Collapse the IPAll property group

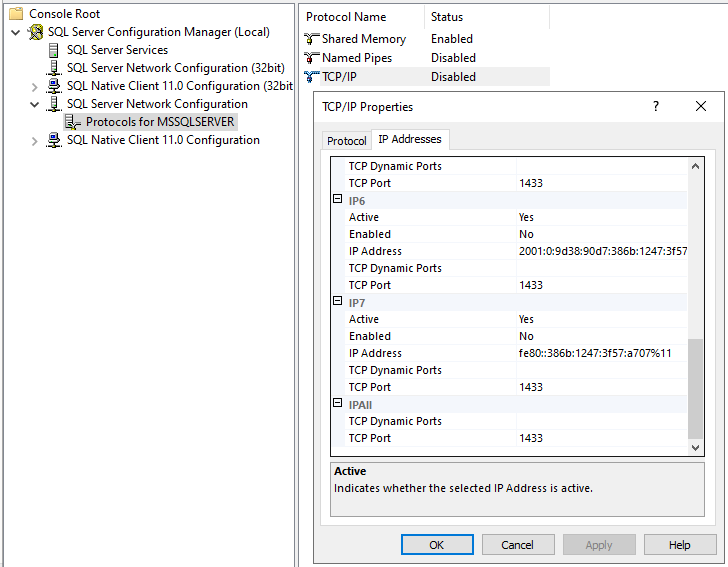click(x=338, y=404)
